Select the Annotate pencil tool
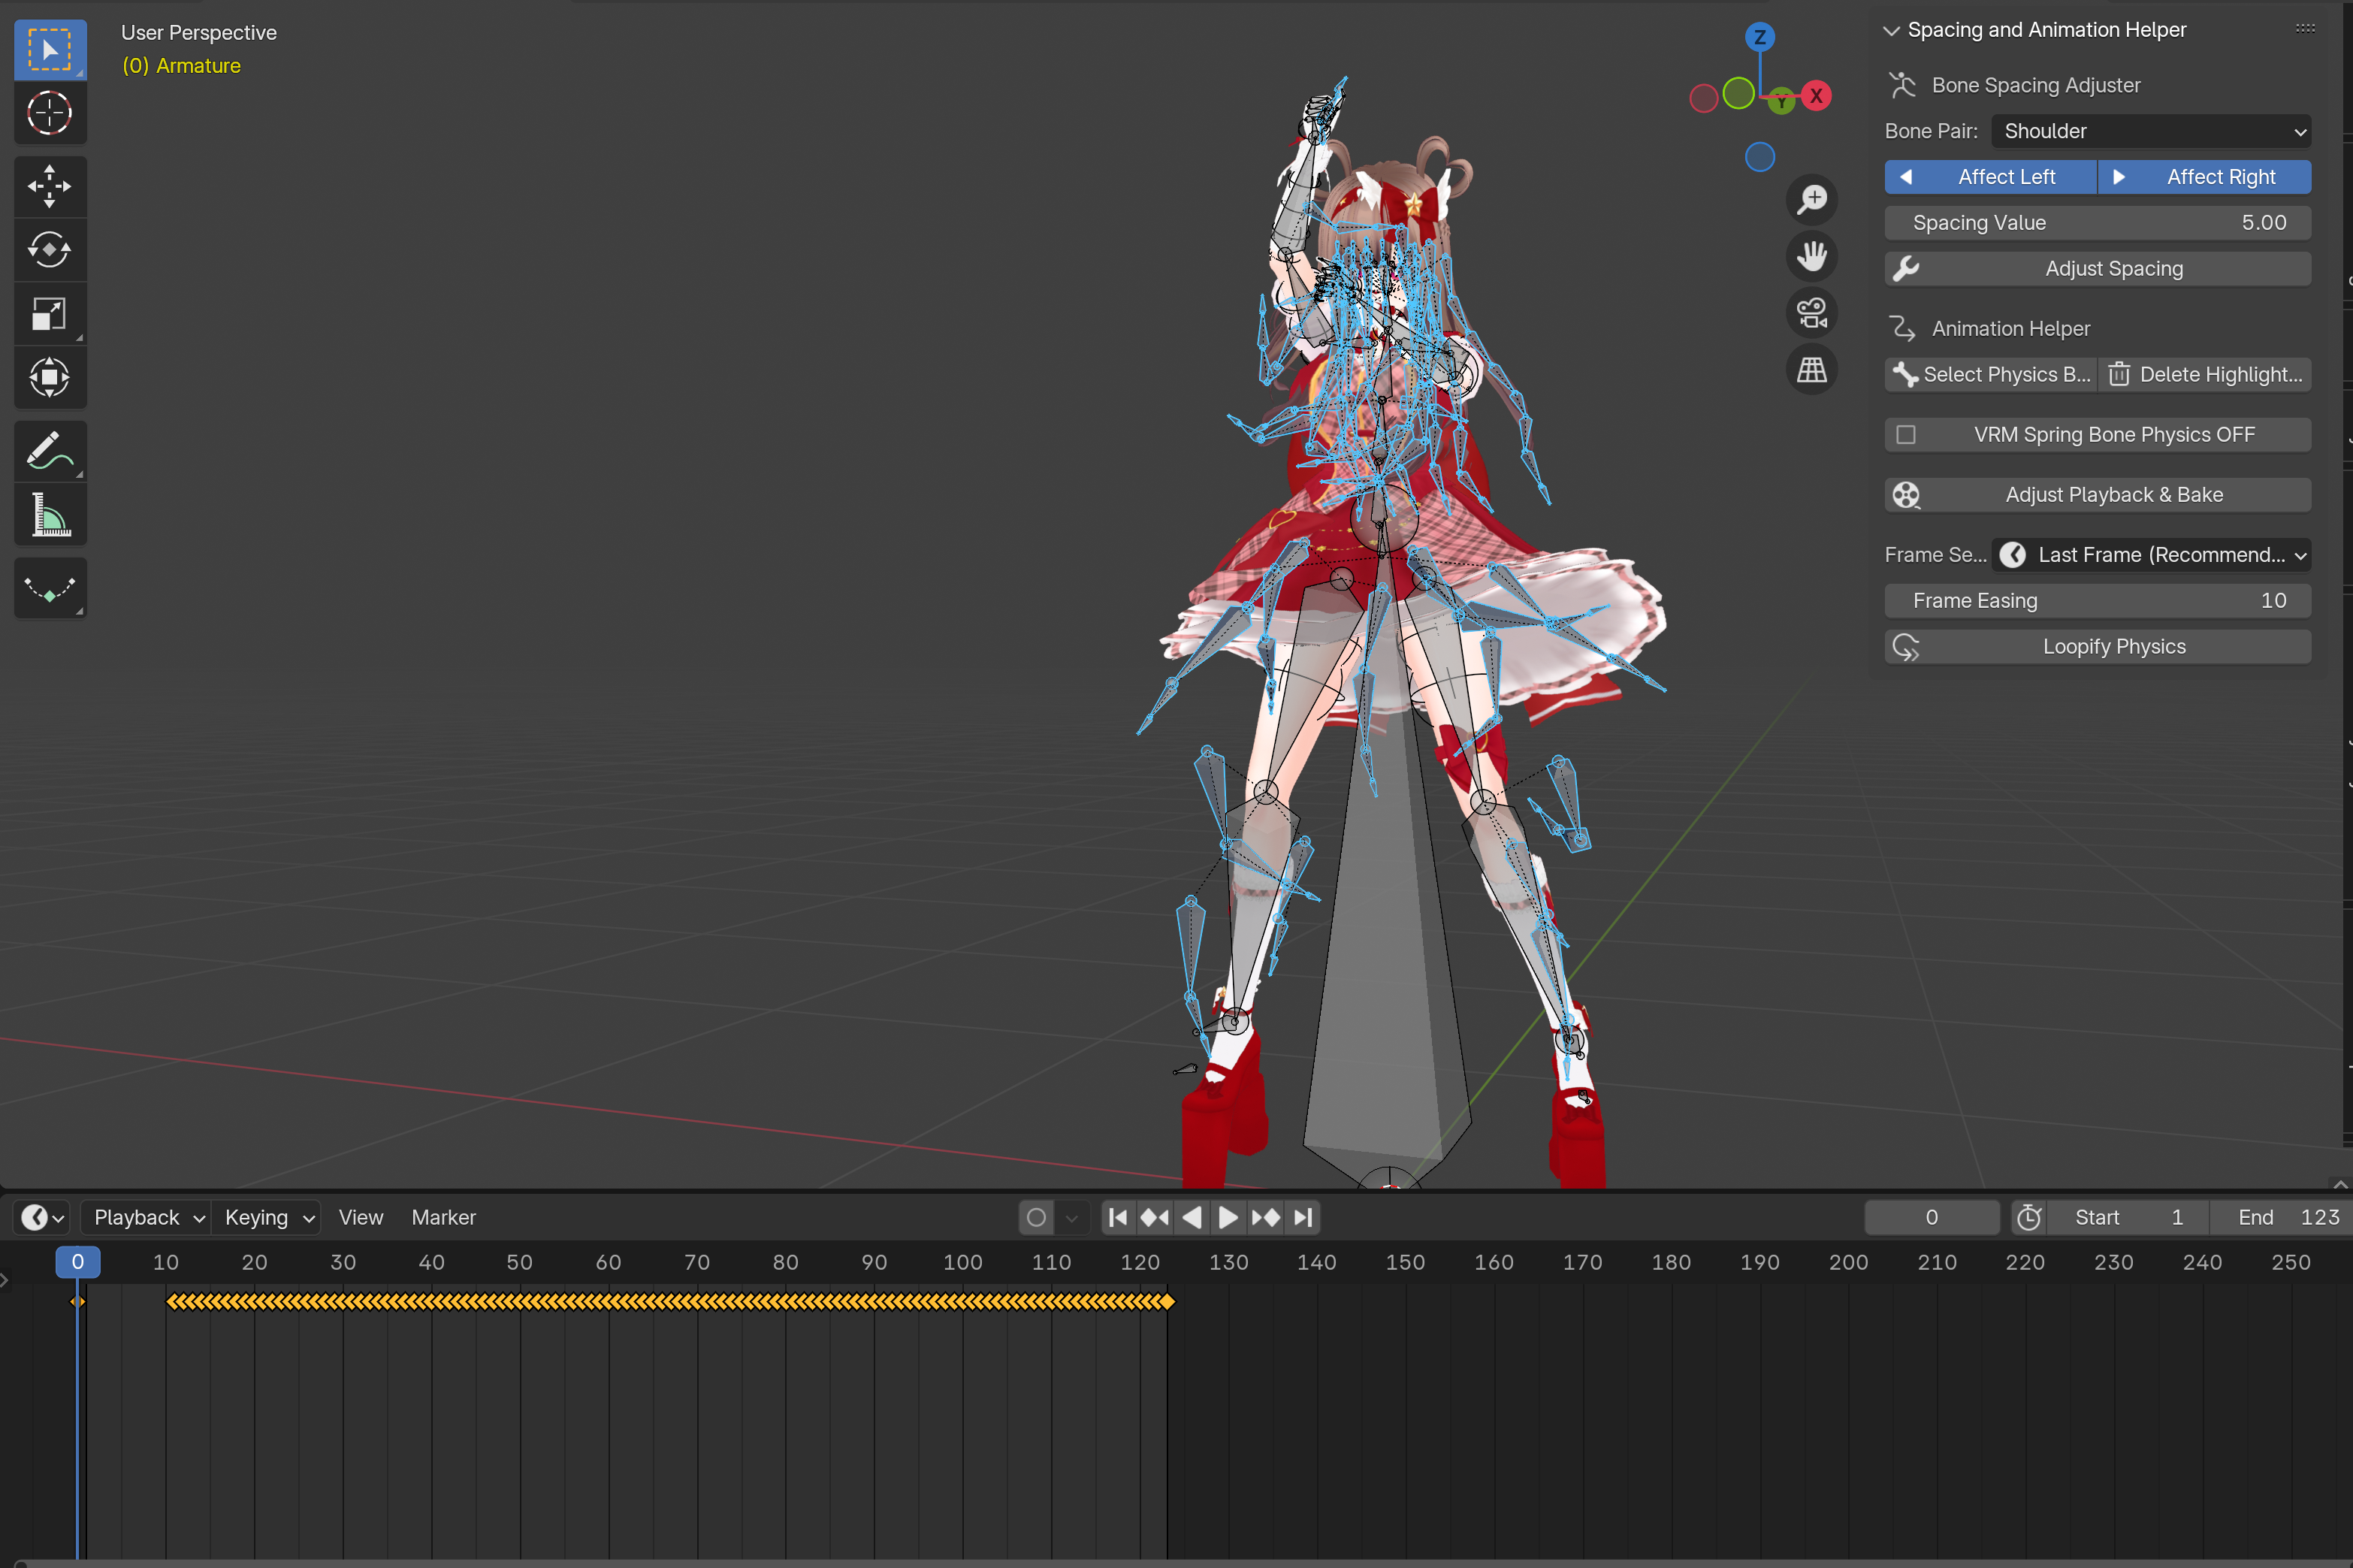The height and width of the screenshot is (1568, 2353). click(x=49, y=451)
